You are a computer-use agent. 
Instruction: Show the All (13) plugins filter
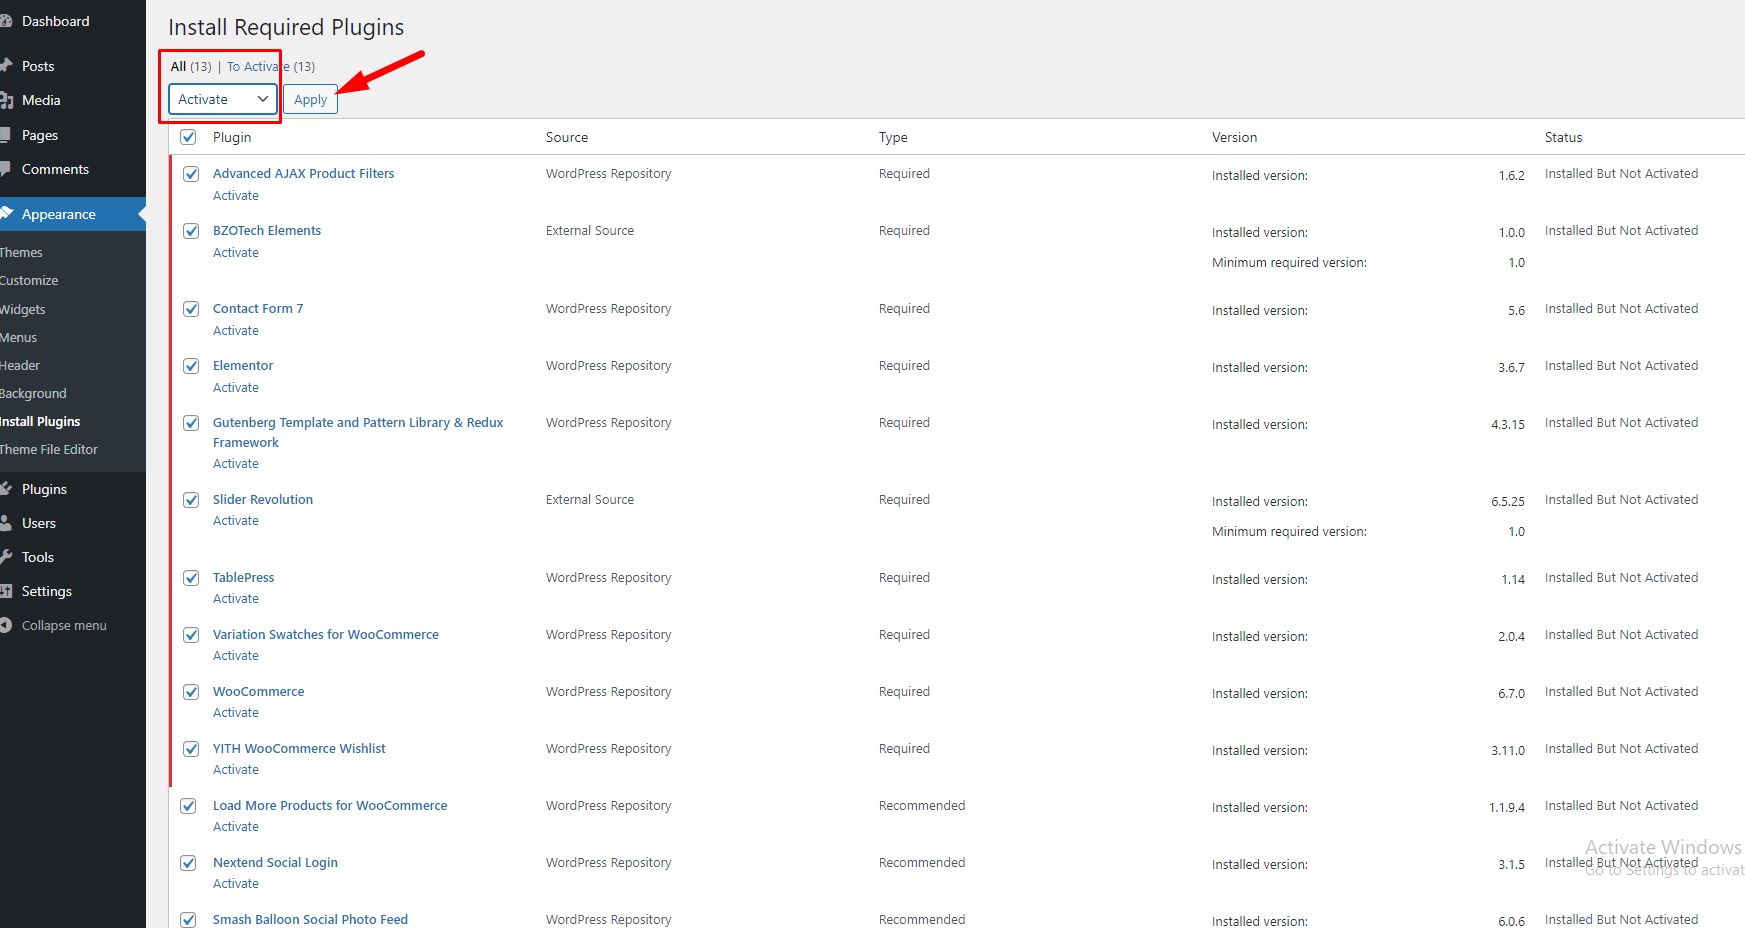point(191,67)
